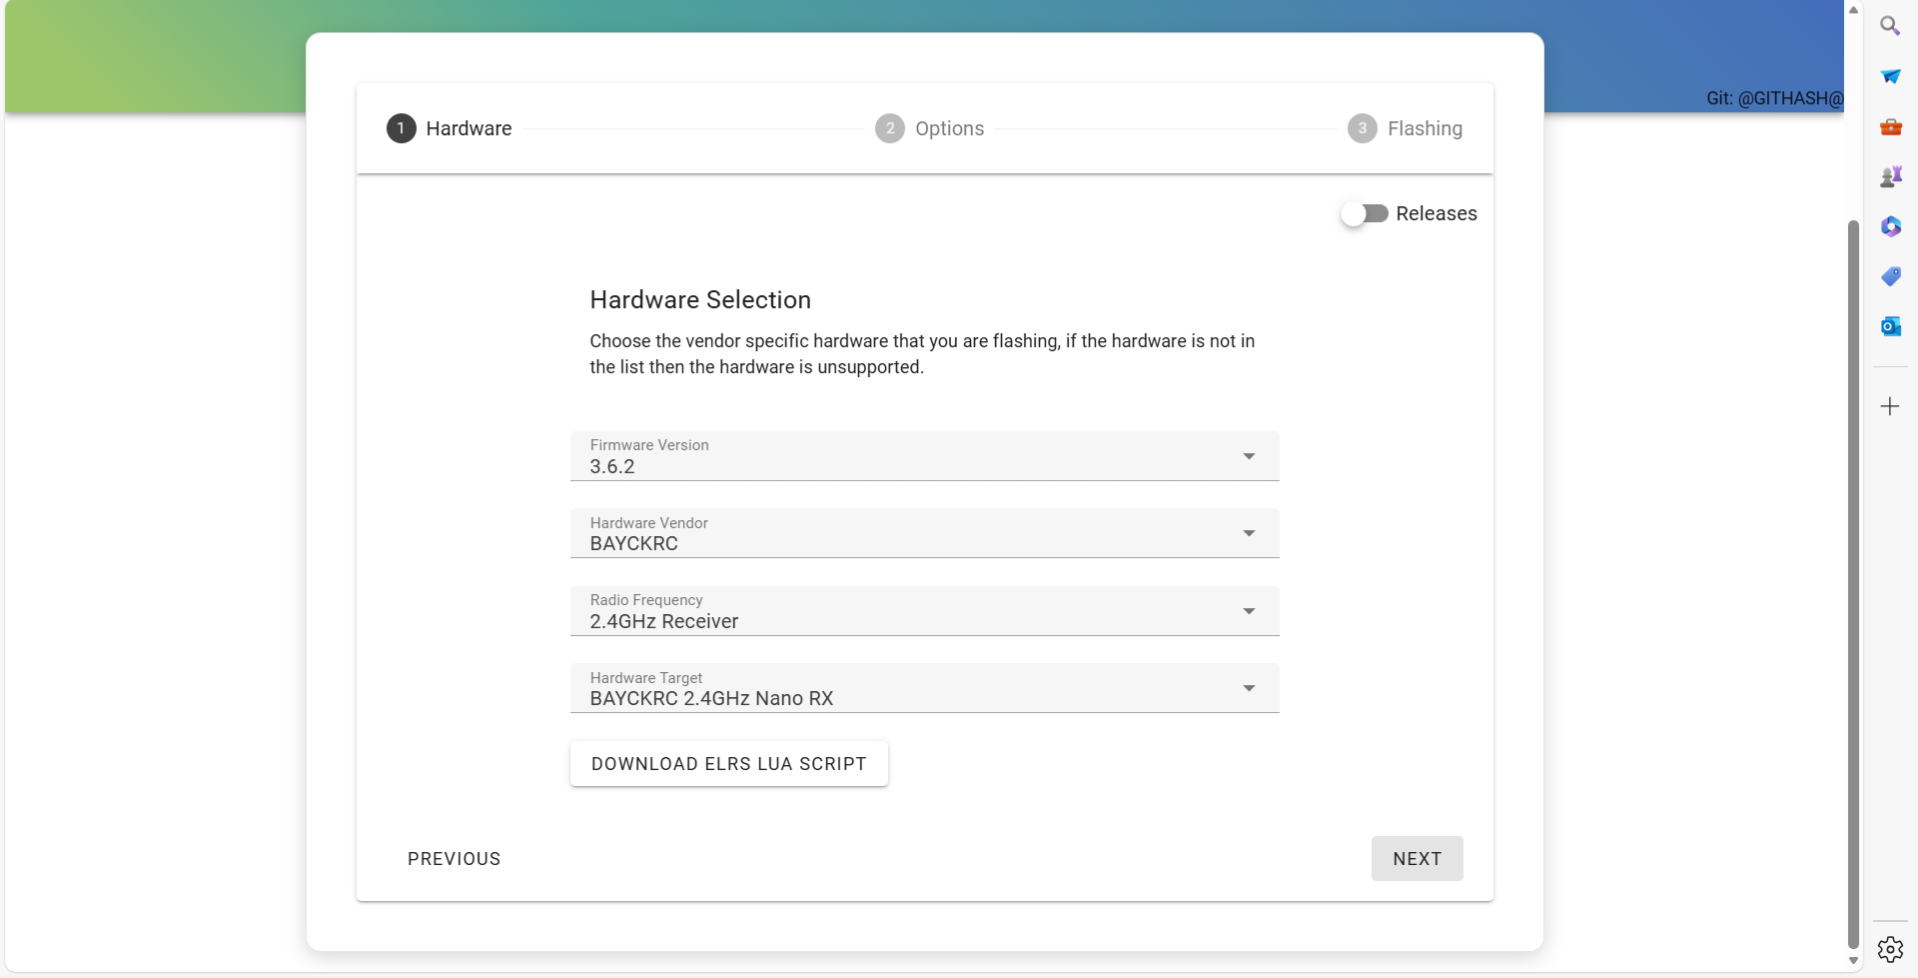
Task: Open Outlook from the sidebar
Action: pyautogui.click(x=1889, y=327)
